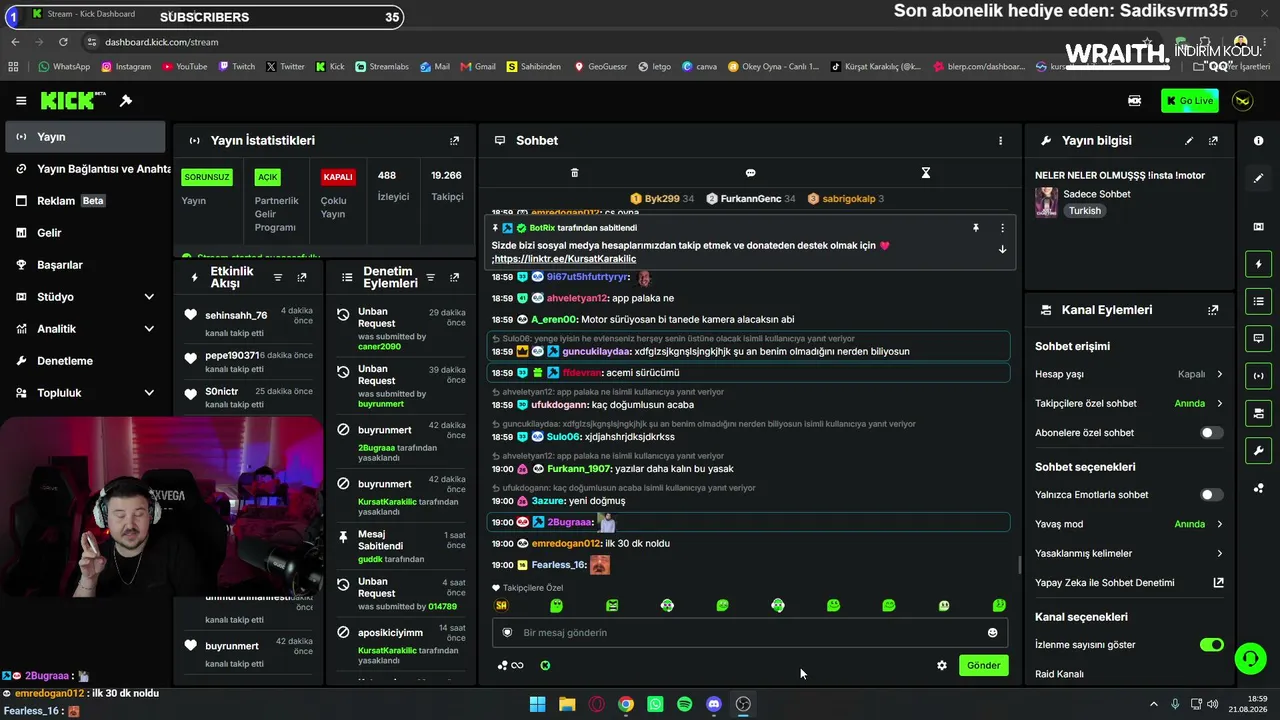Pop out the Denetim Eylemleri panel

point(454,278)
